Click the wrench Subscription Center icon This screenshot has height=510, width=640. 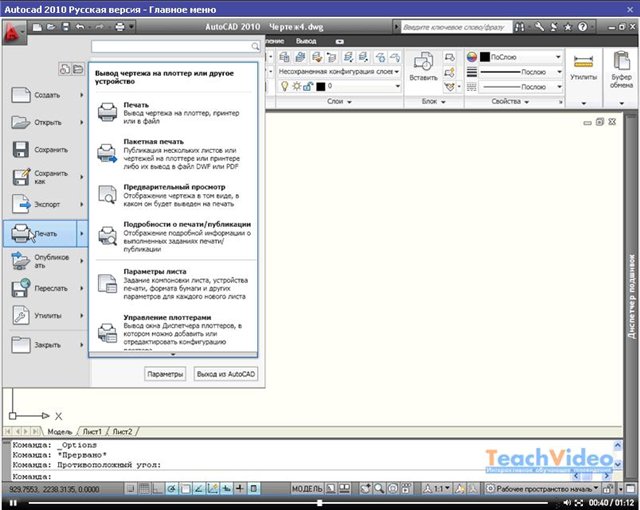540,27
